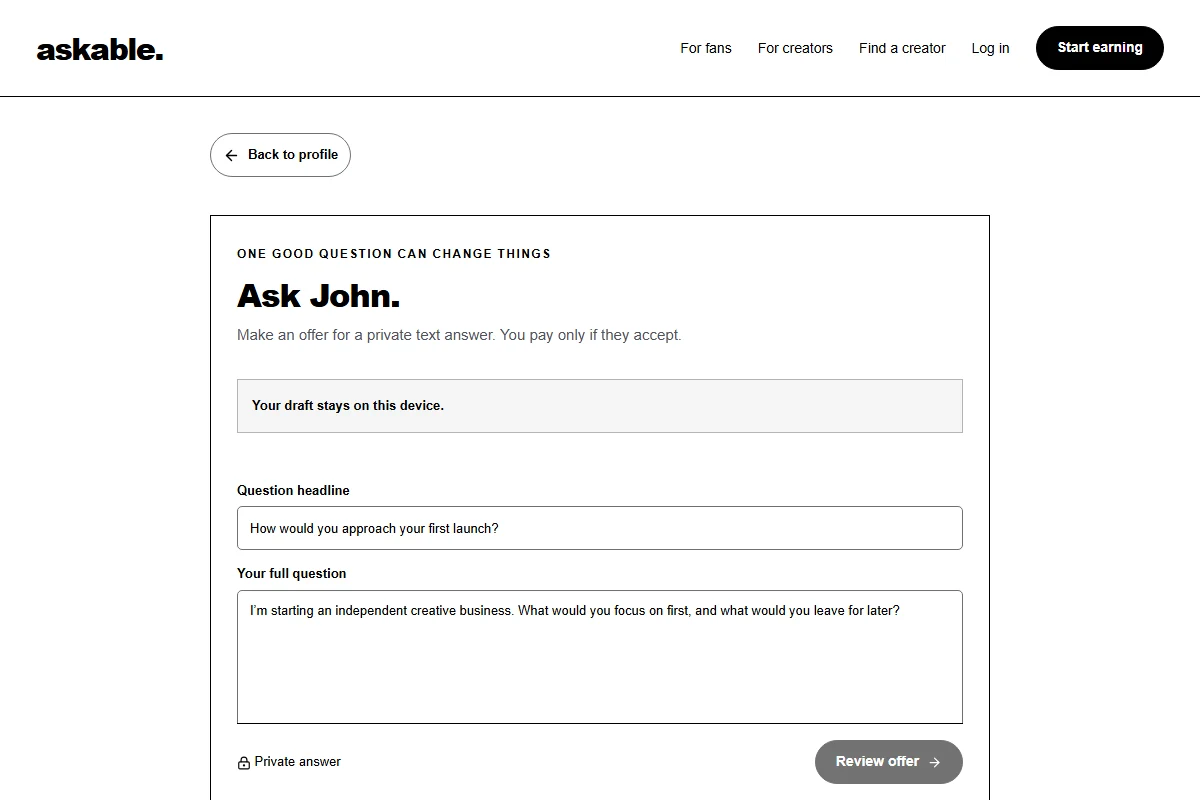
Task: Click the 'ONE GOOD QUESTION CAN CHANGE THINGS' tagline
Action: (394, 254)
